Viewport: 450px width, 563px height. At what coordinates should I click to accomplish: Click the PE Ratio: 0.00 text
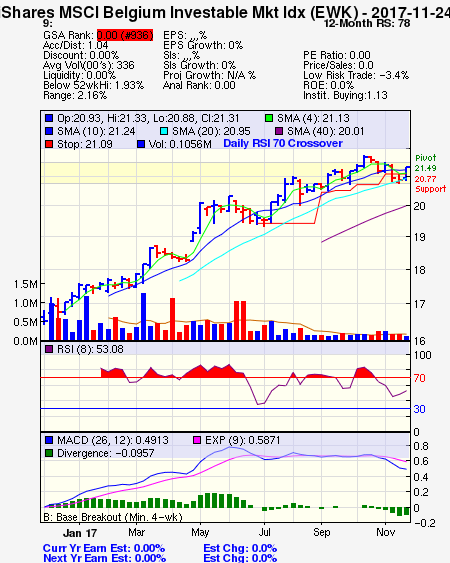pyautogui.click(x=337, y=55)
